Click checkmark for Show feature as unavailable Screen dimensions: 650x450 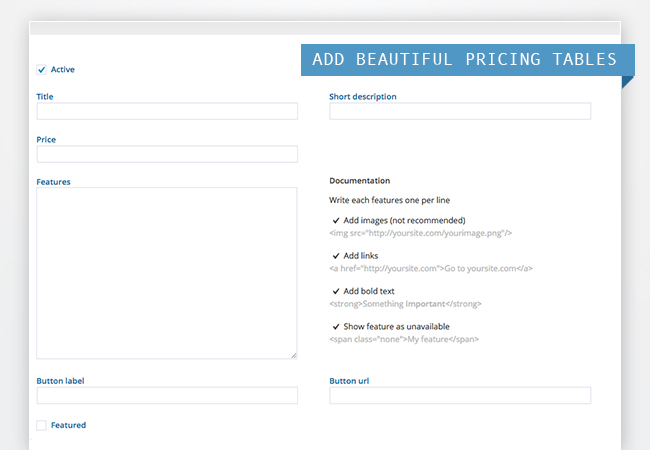tap(336, 327)
